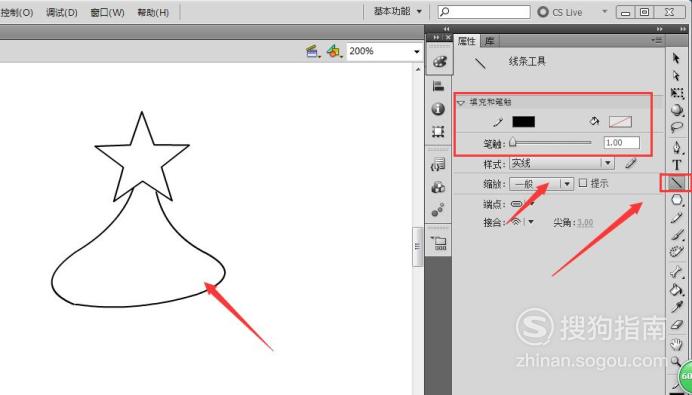Edit stroke style with pencil icon

(631, 164)
